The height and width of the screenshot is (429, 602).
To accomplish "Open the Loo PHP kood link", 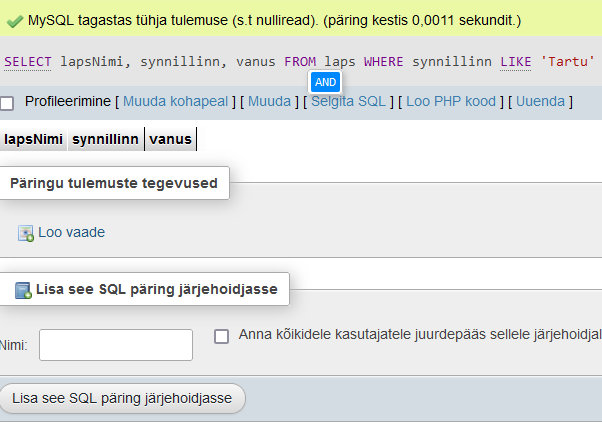I will pos(451,101).
